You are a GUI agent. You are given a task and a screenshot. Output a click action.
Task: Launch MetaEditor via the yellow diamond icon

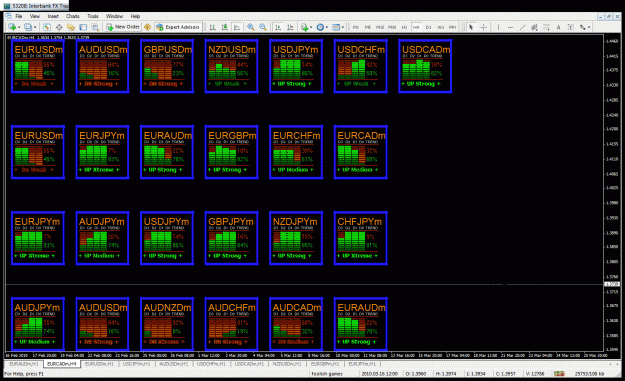click(147, 27)
